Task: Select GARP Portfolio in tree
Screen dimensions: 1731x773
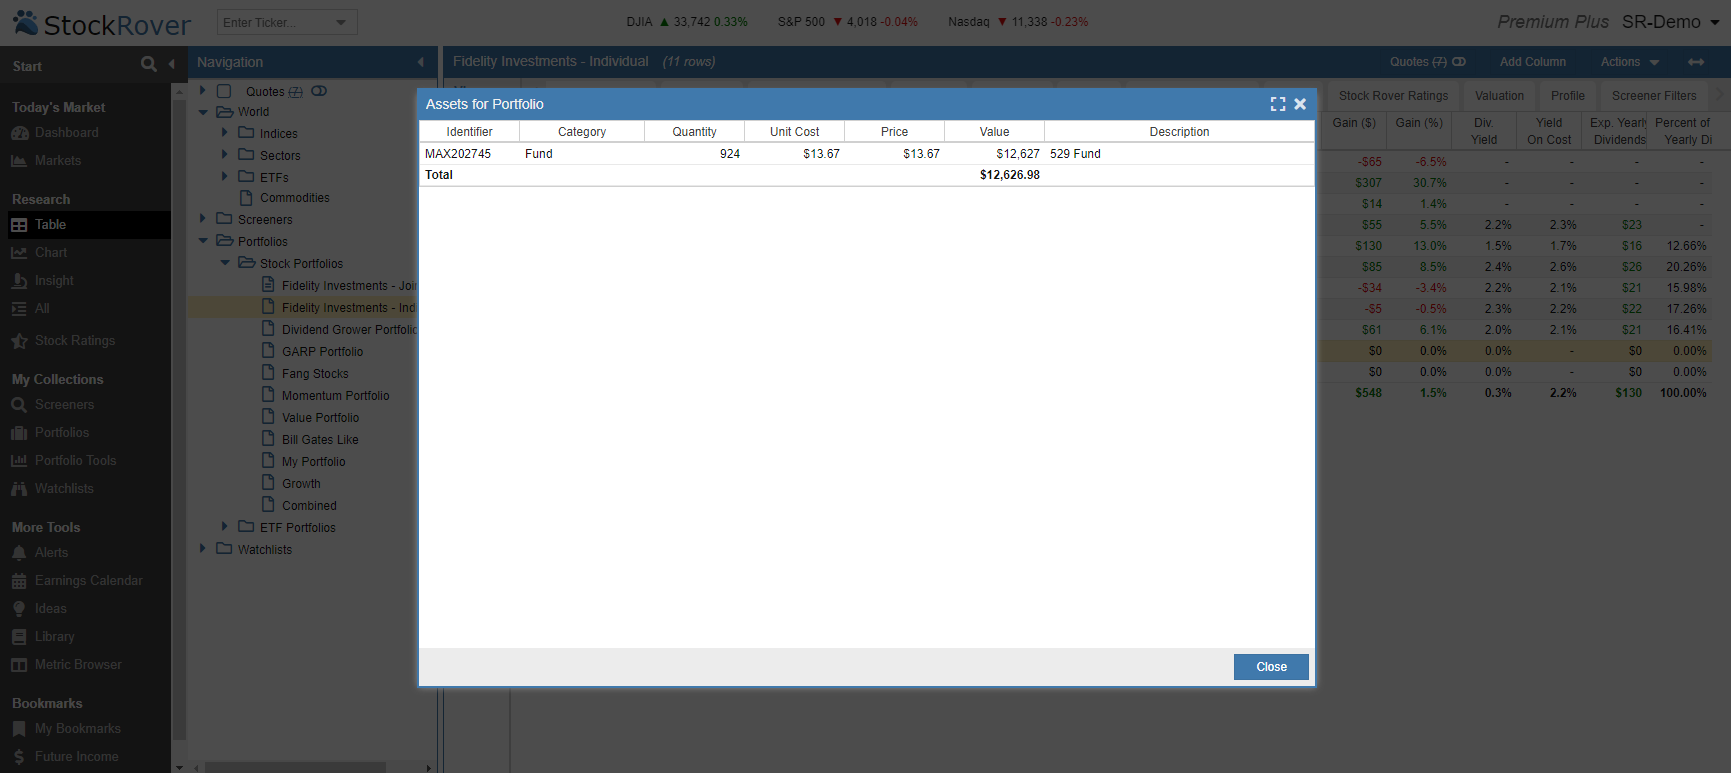Action: (x=322, y=352)
